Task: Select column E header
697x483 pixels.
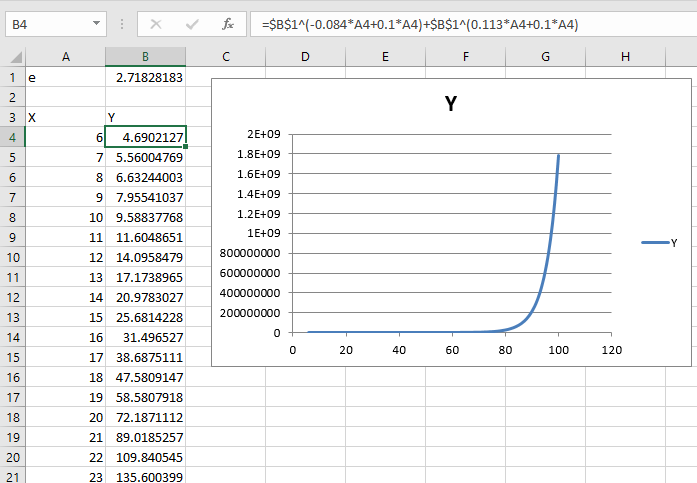Action: point(385,57)
